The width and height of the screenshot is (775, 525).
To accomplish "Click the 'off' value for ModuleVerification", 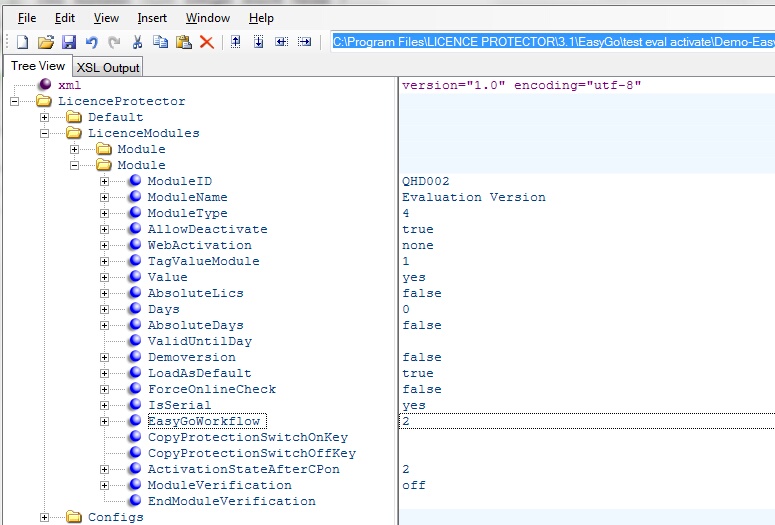I will click(414, 485).
